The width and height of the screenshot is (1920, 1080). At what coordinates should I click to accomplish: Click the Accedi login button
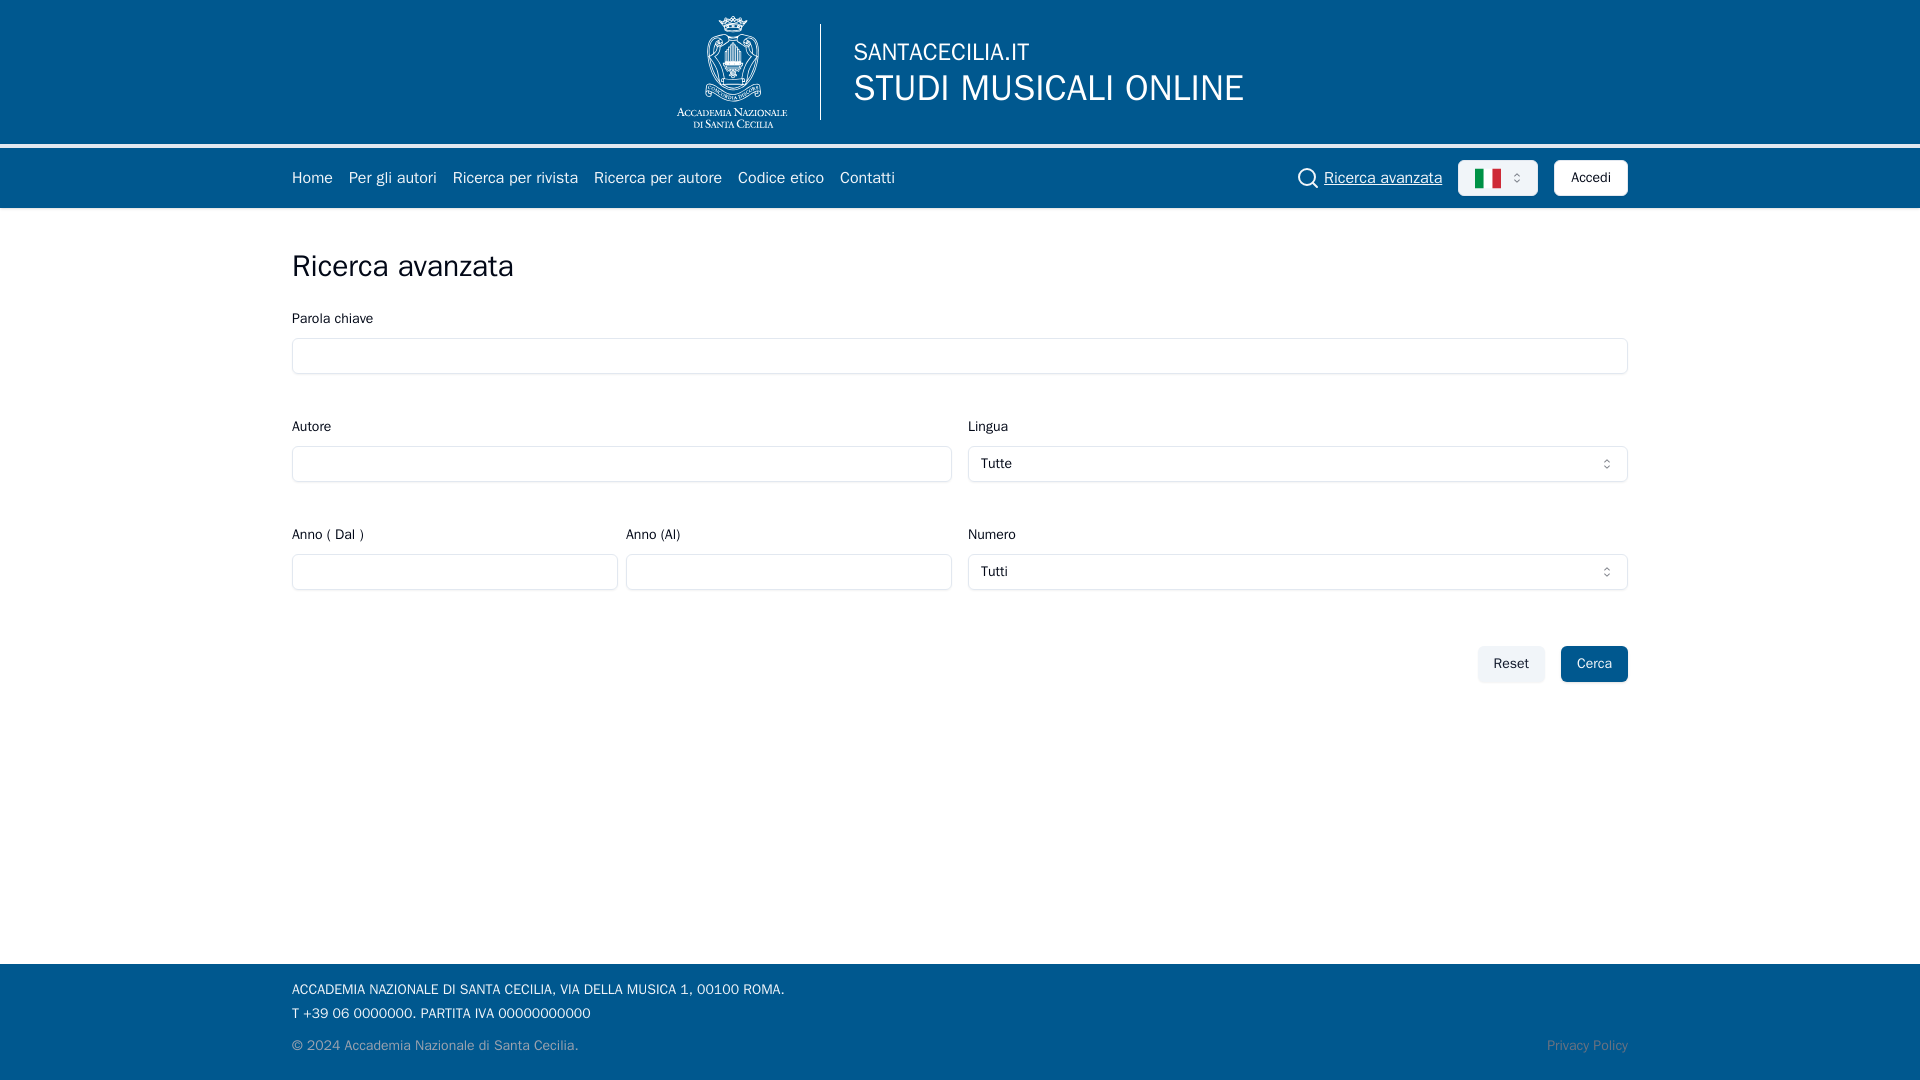1590,178
